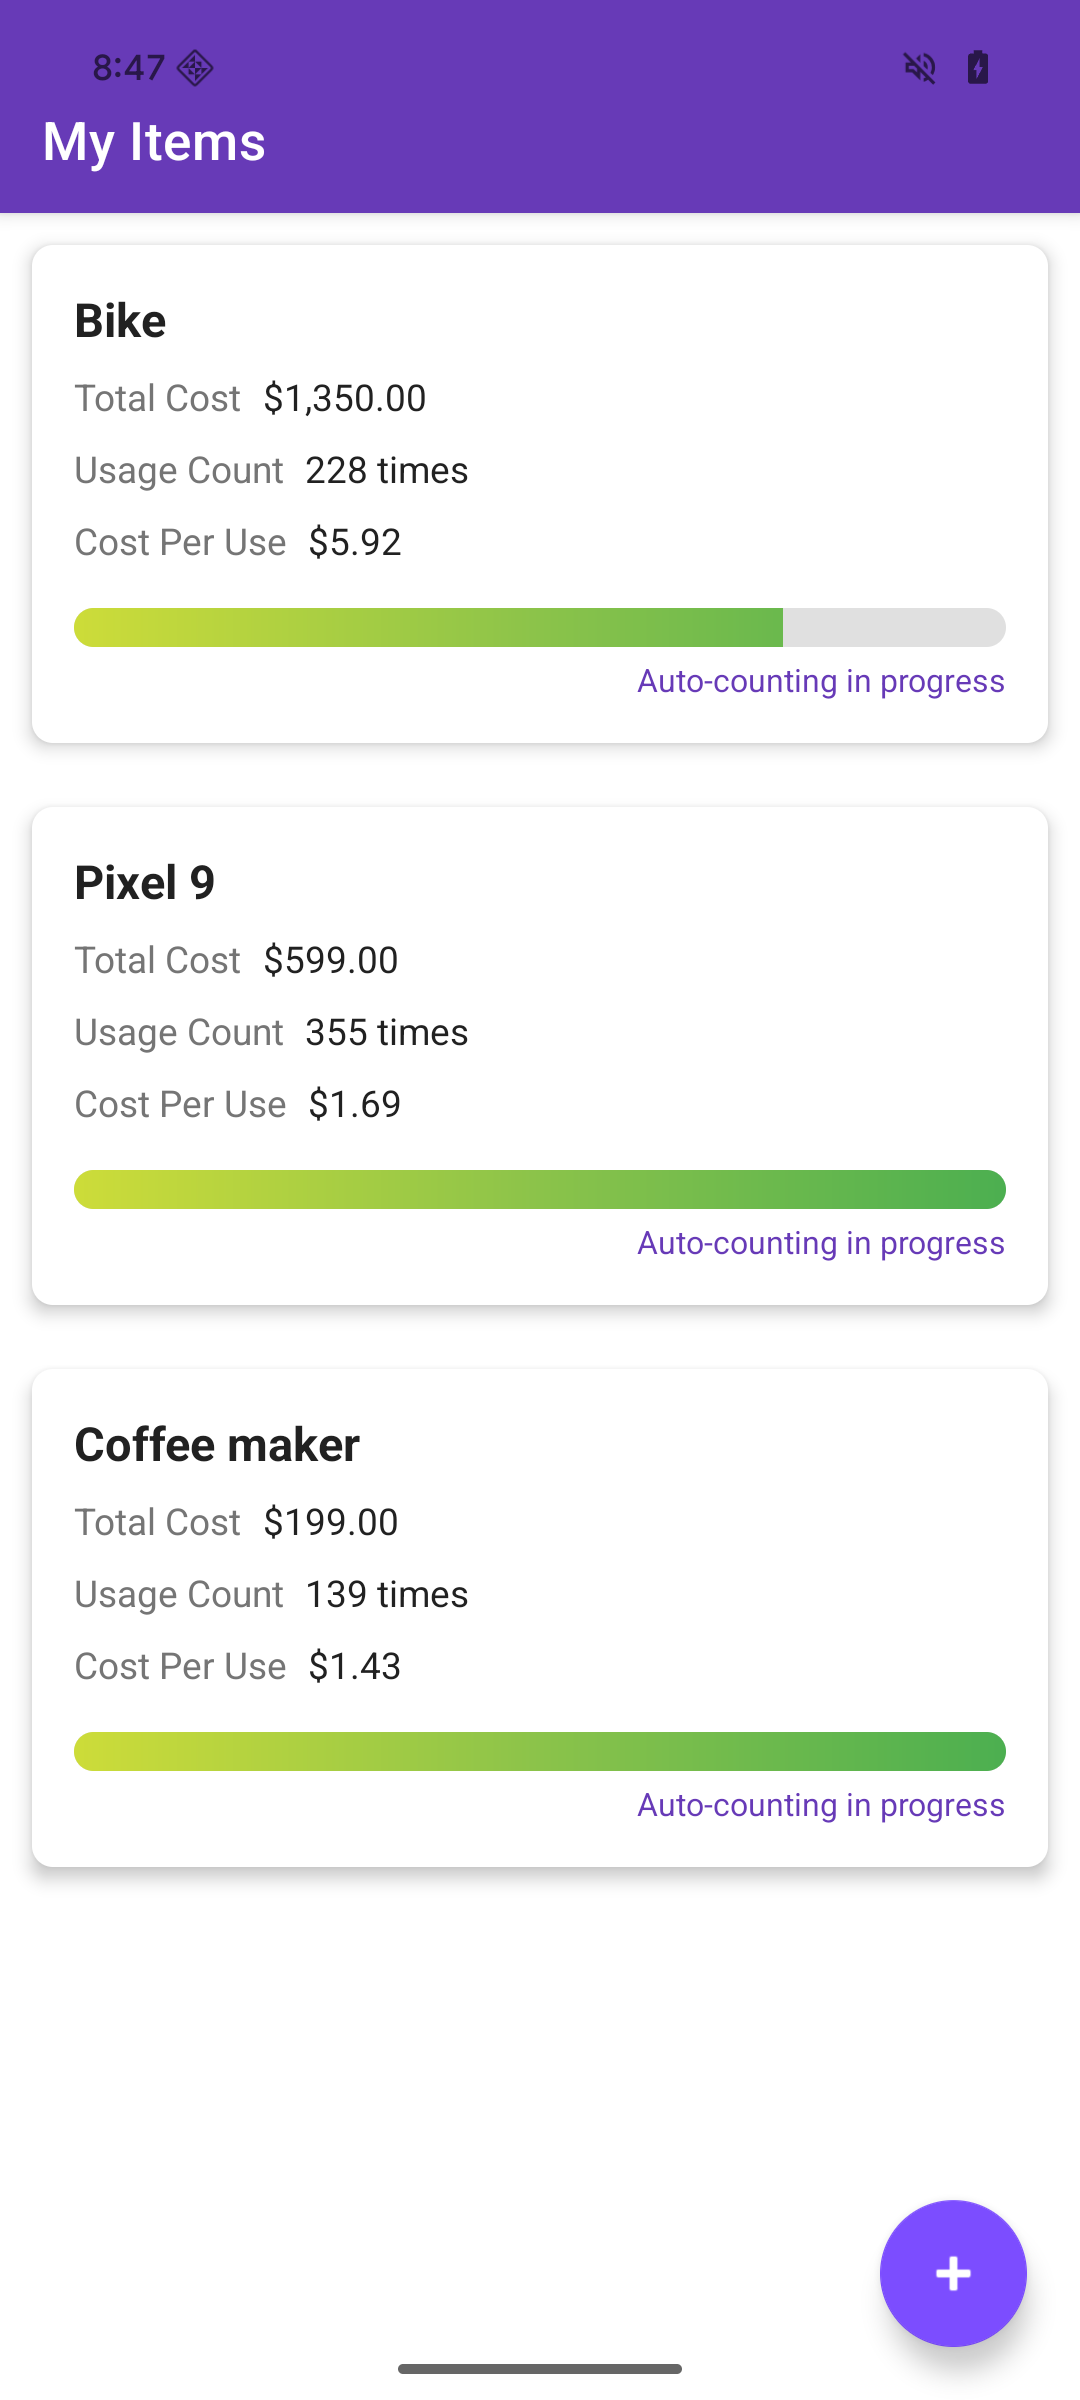This screenshot has width=1080, height=2400.
Task: Select the Pixel 9 cost per use $1.69
Action: coord(355,1104)
